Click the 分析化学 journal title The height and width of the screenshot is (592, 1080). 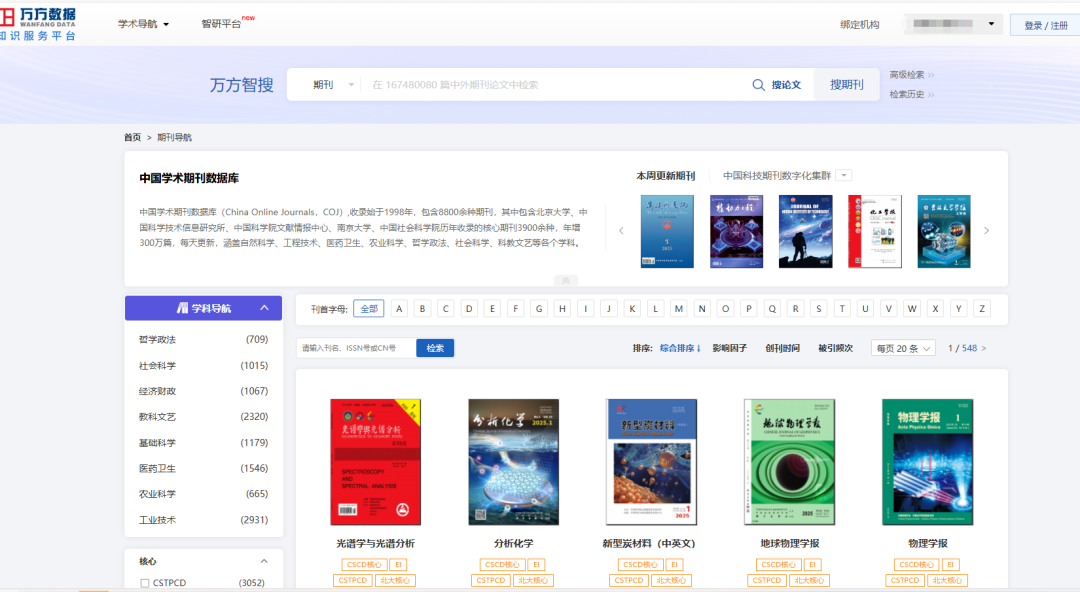[x=514, y=543]
